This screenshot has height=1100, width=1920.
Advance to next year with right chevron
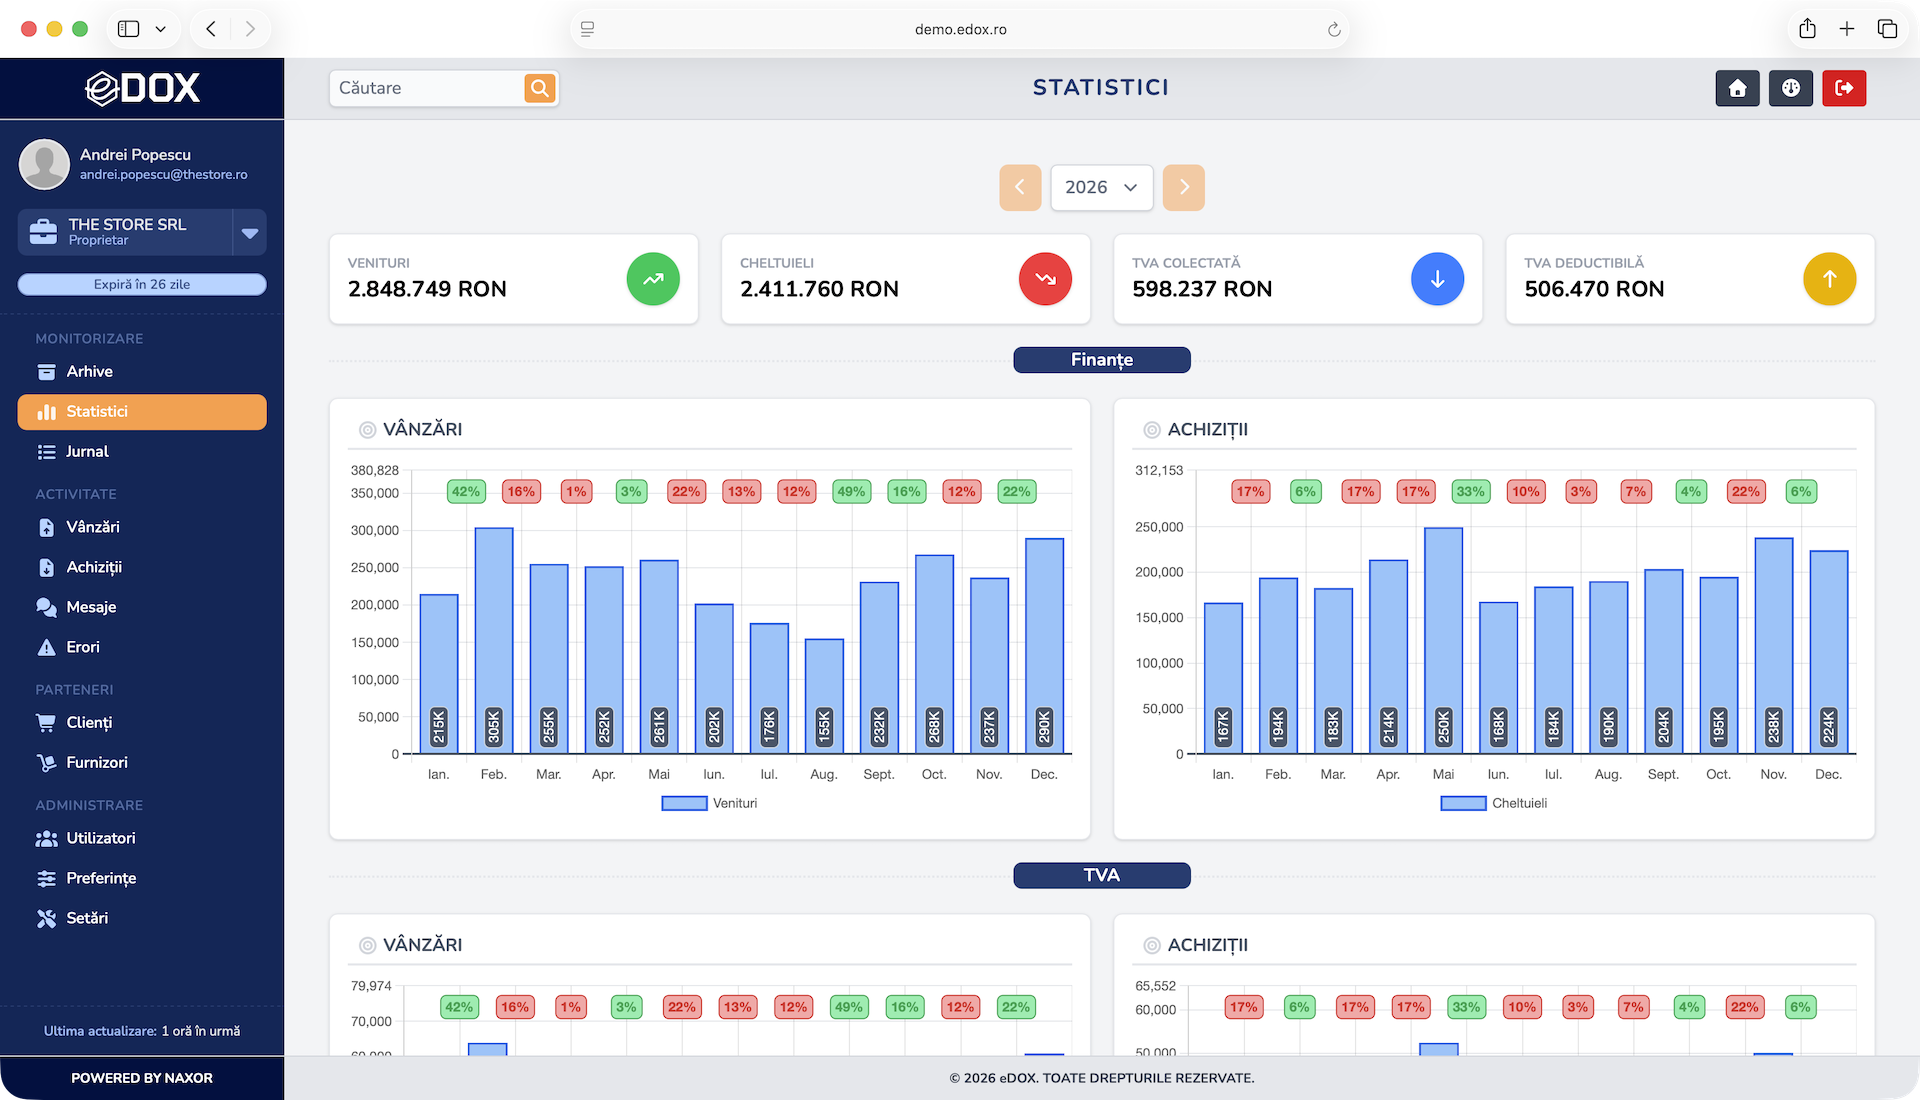point(1184,188)
